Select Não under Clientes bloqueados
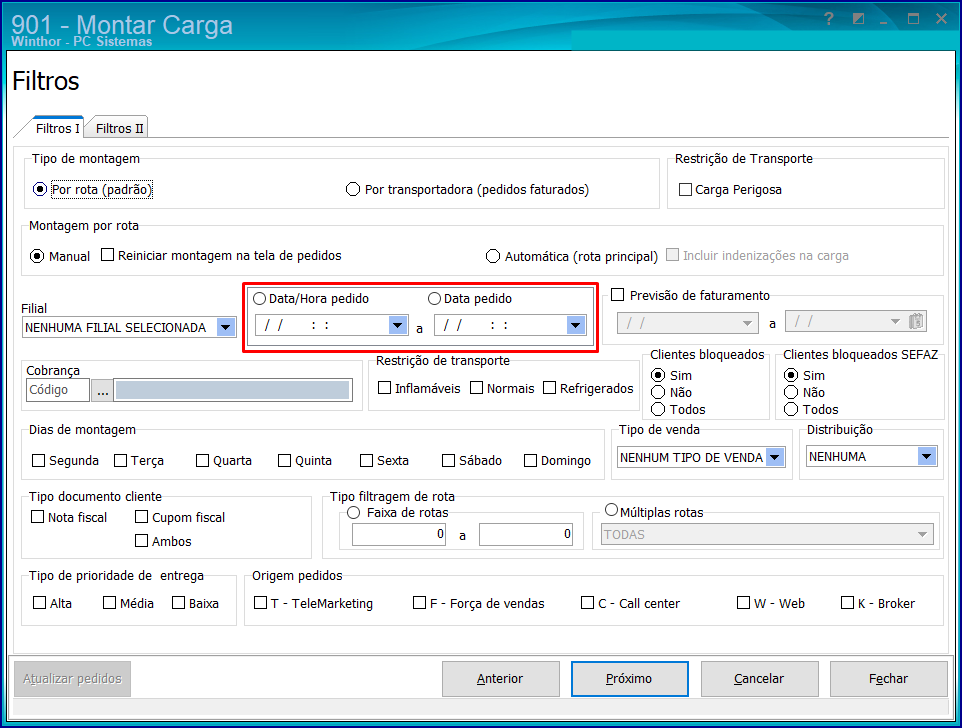The image size is (962, 728). [x=658, y=392]
